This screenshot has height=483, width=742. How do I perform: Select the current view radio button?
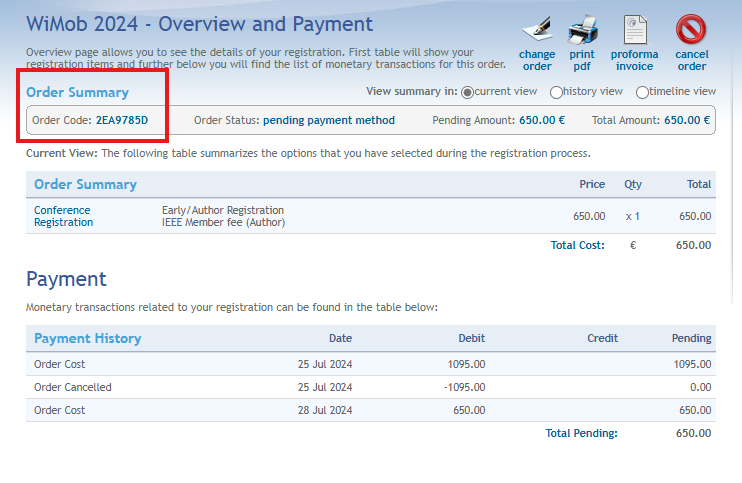click(467, 92)
